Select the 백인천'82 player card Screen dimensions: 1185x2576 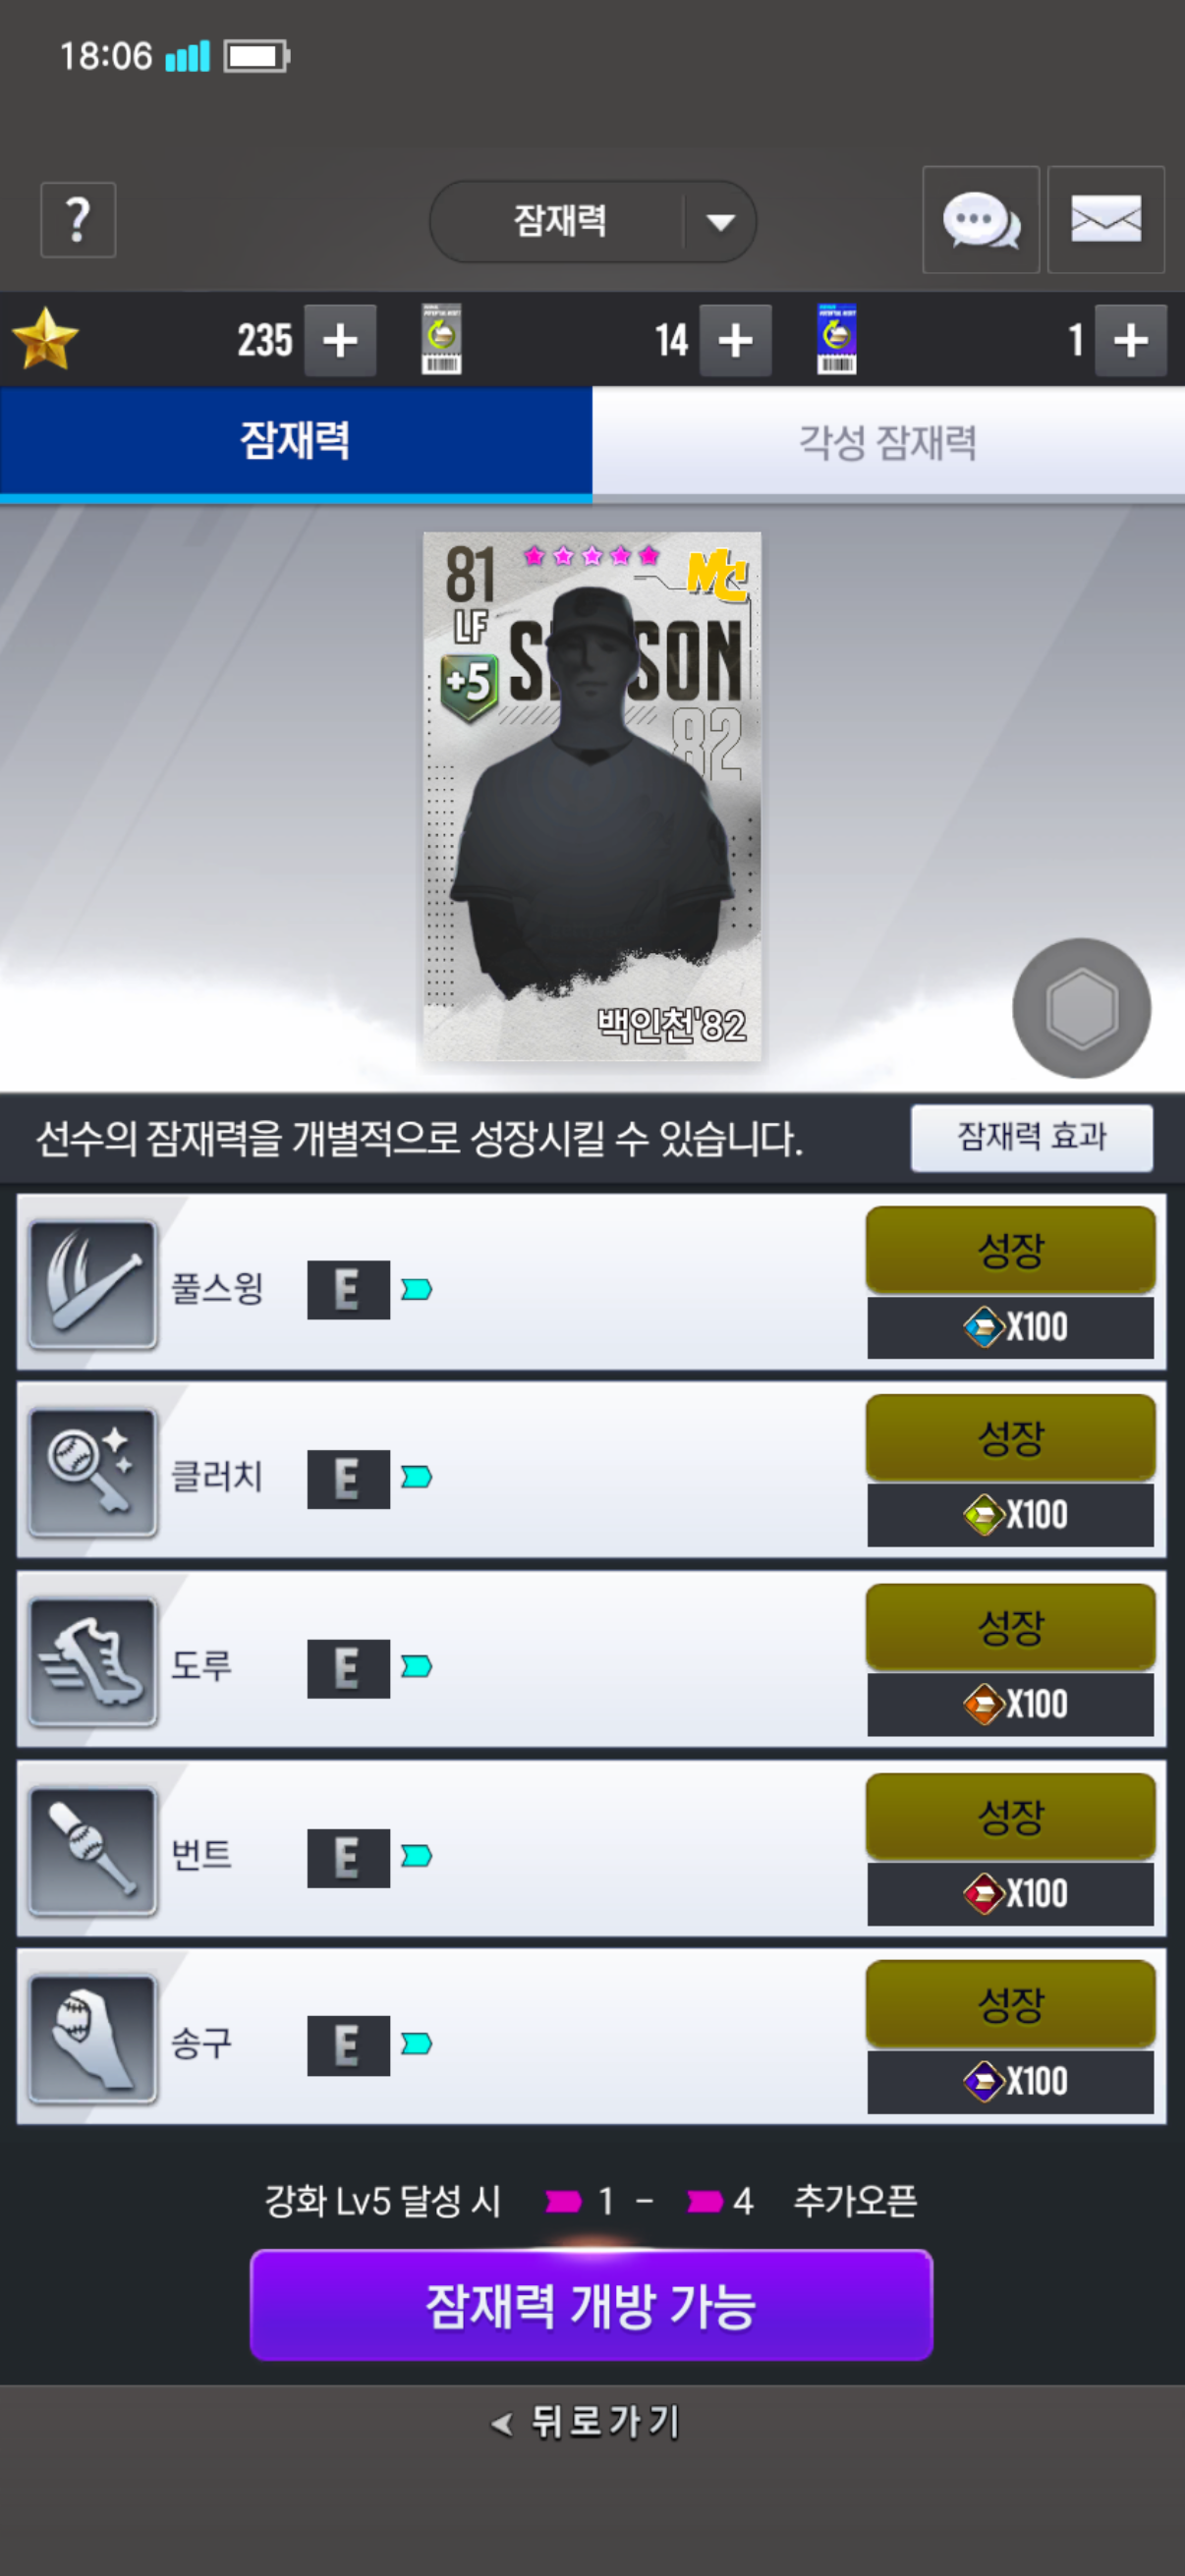[592, 796]
